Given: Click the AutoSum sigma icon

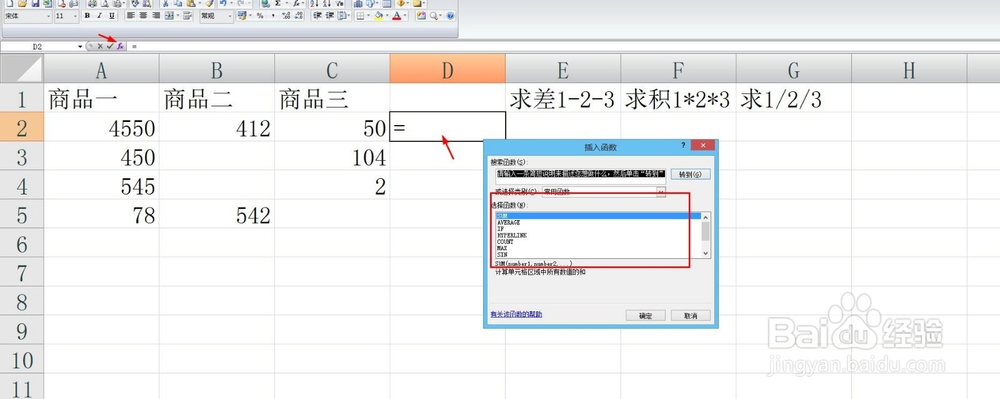Looking at the screenshot, I should coord(277,4).
